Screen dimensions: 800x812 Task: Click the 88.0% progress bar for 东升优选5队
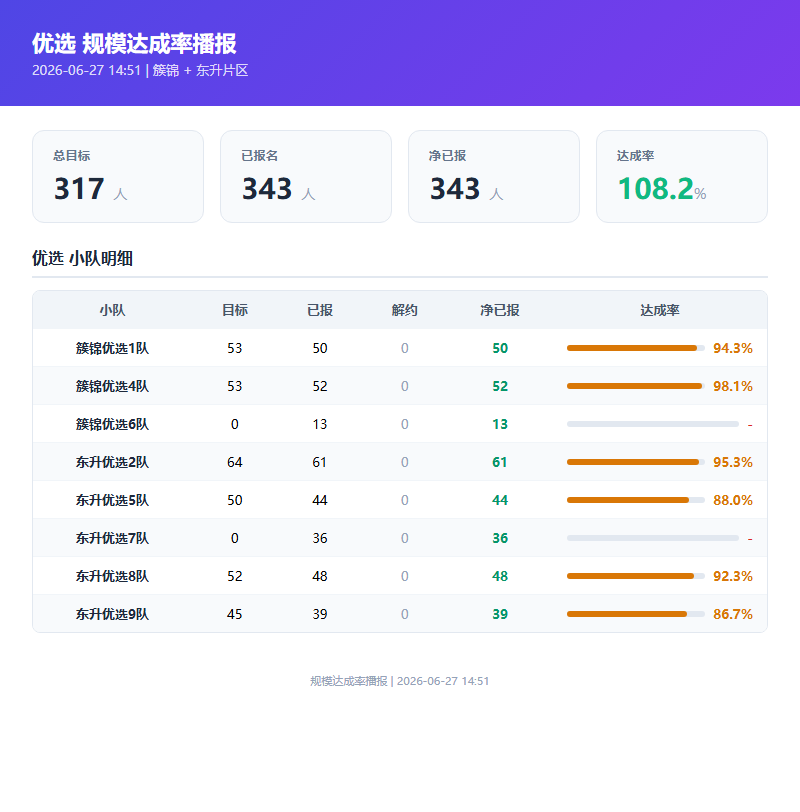point(636,500)
